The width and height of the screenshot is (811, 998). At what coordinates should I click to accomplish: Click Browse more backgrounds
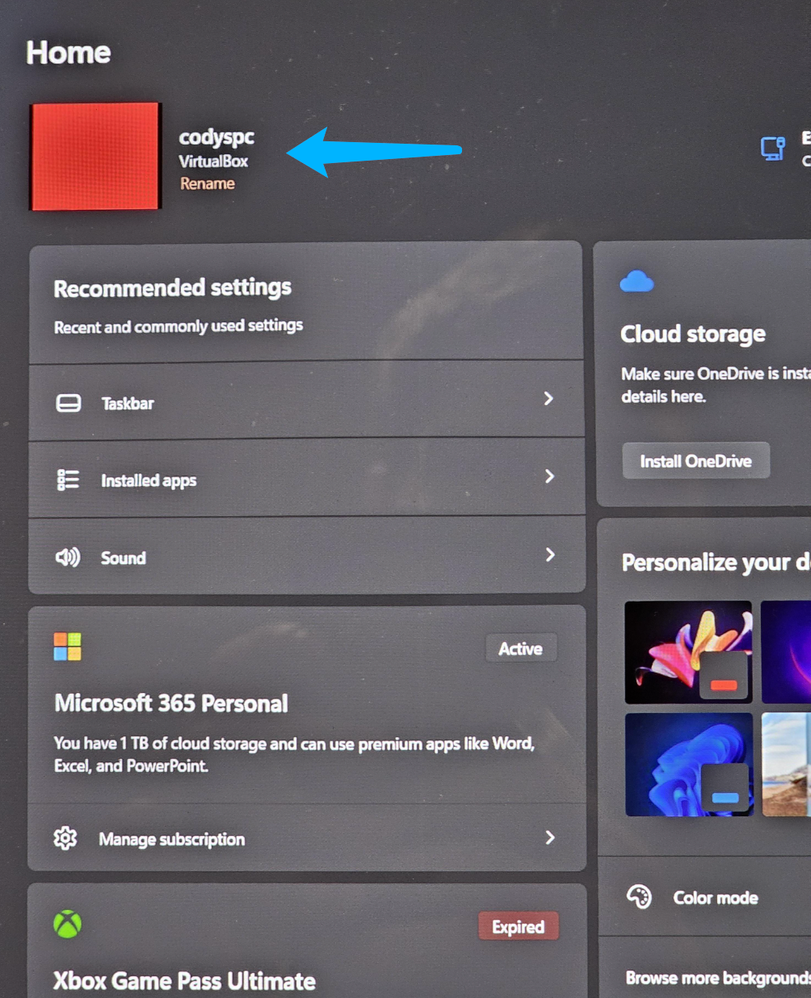click(718, 978)
